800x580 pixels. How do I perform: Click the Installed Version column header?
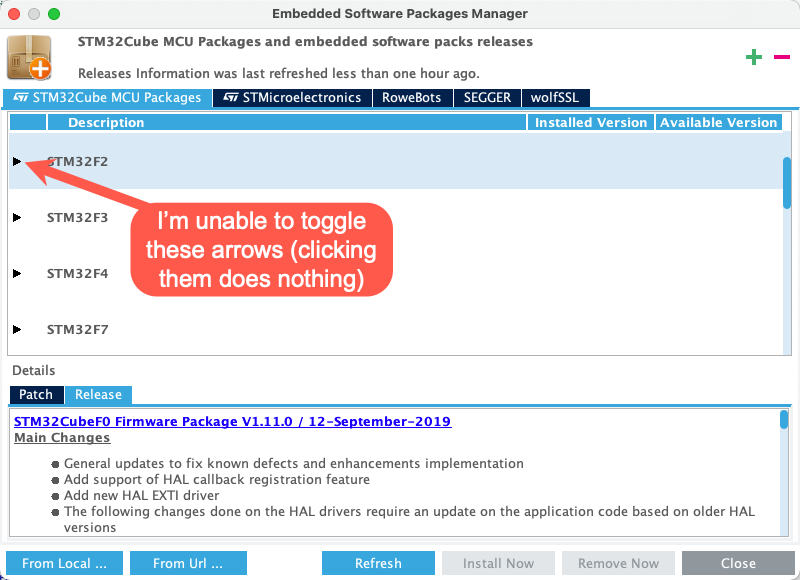(x=591, y=122)
